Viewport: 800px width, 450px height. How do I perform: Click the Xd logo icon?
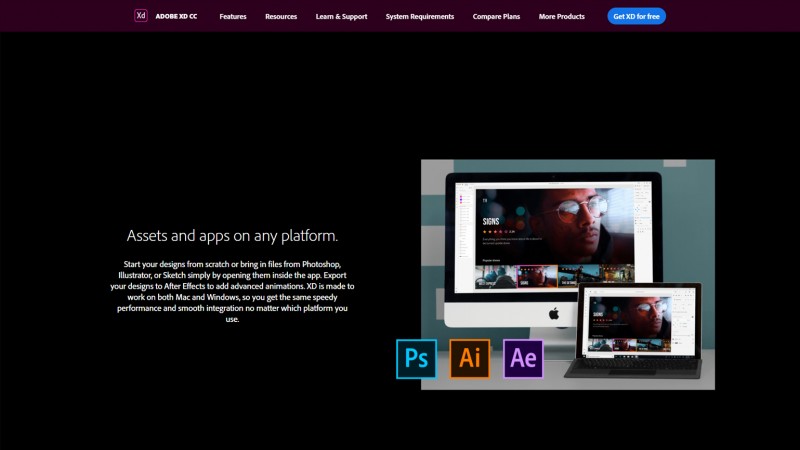pos(141,16)
